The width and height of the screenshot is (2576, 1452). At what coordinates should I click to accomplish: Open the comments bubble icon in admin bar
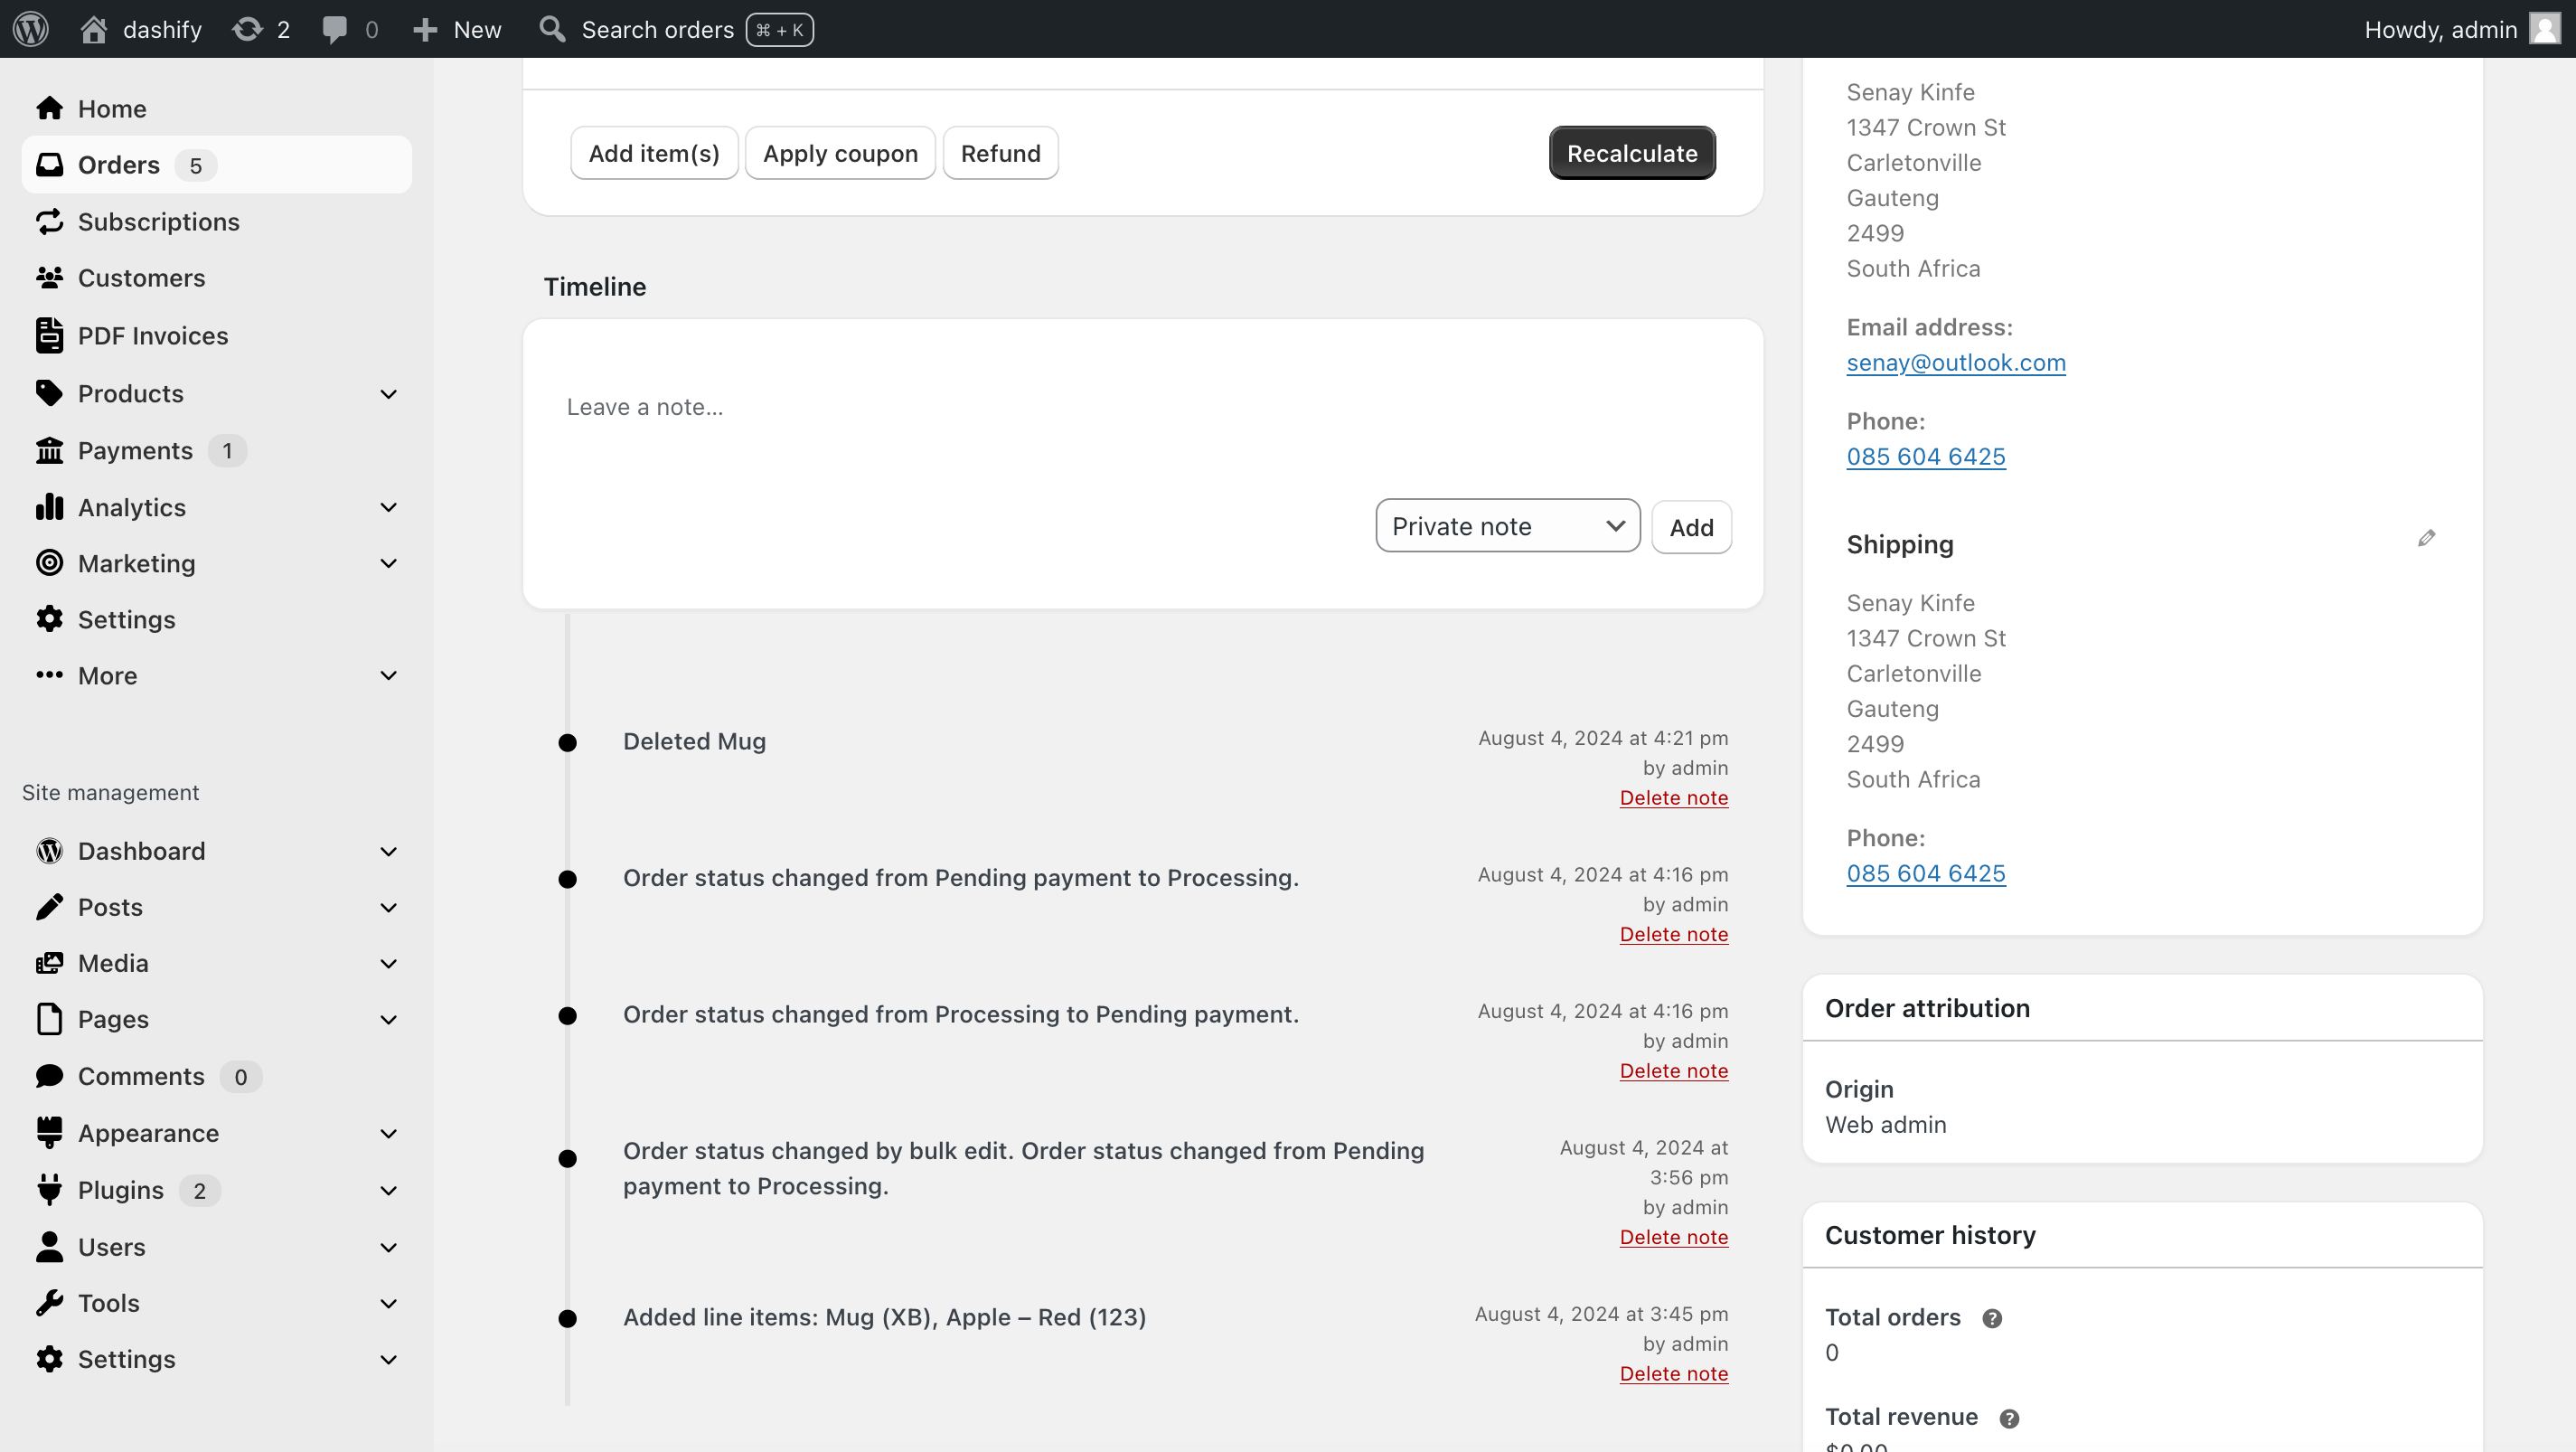pyautogui.click(x=335, y=30)
